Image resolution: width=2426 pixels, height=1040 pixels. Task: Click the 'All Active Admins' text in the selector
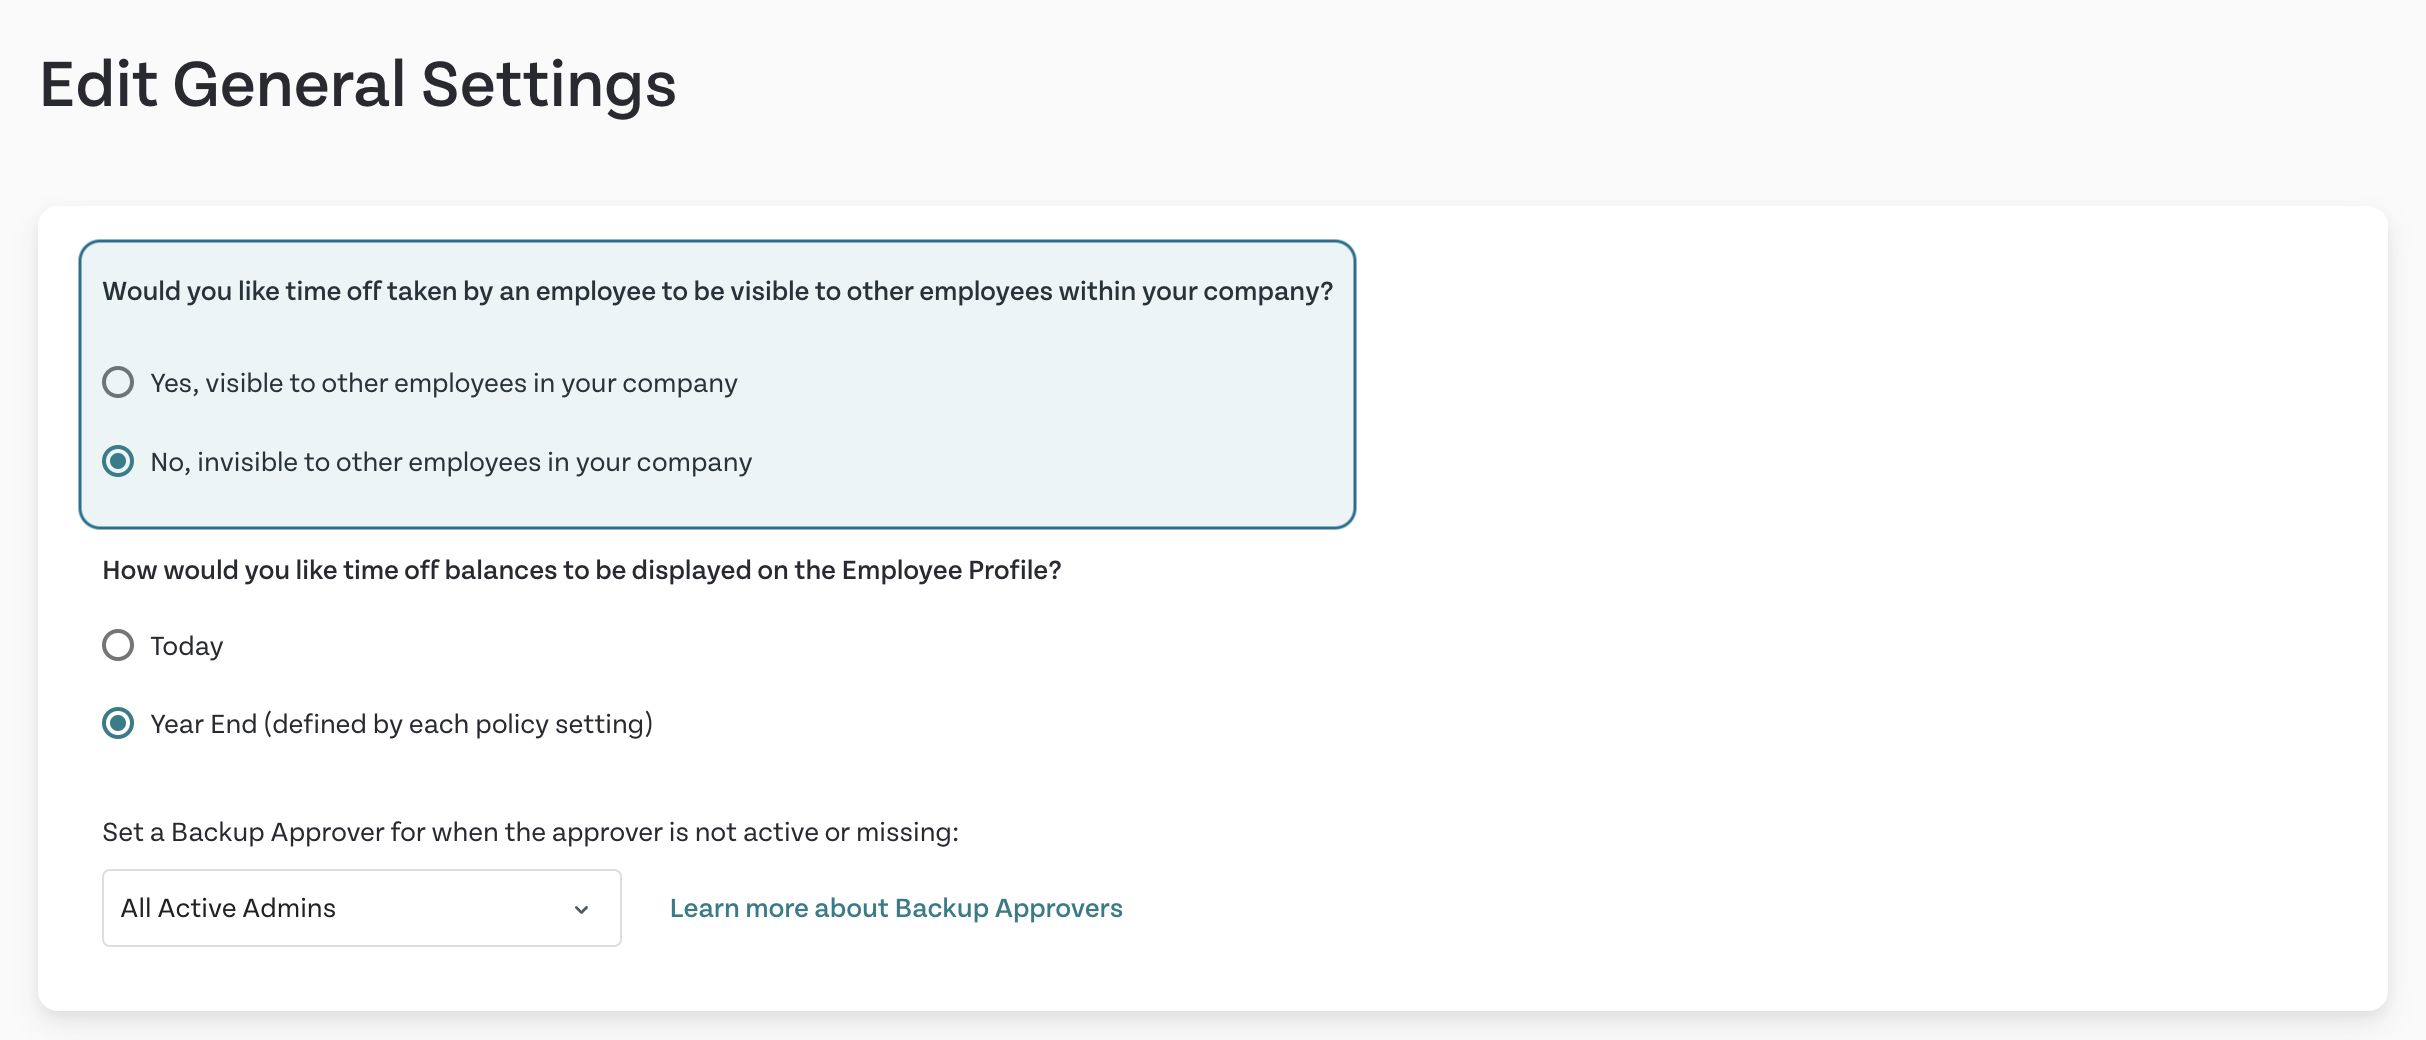point(228,908)
